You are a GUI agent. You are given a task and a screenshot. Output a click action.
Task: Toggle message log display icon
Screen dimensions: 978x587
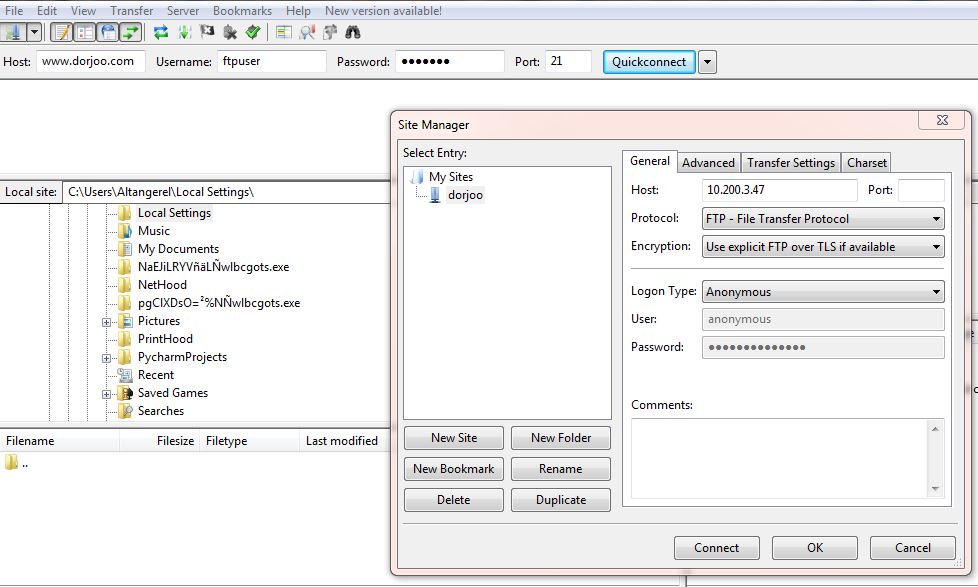pos(61,32)
